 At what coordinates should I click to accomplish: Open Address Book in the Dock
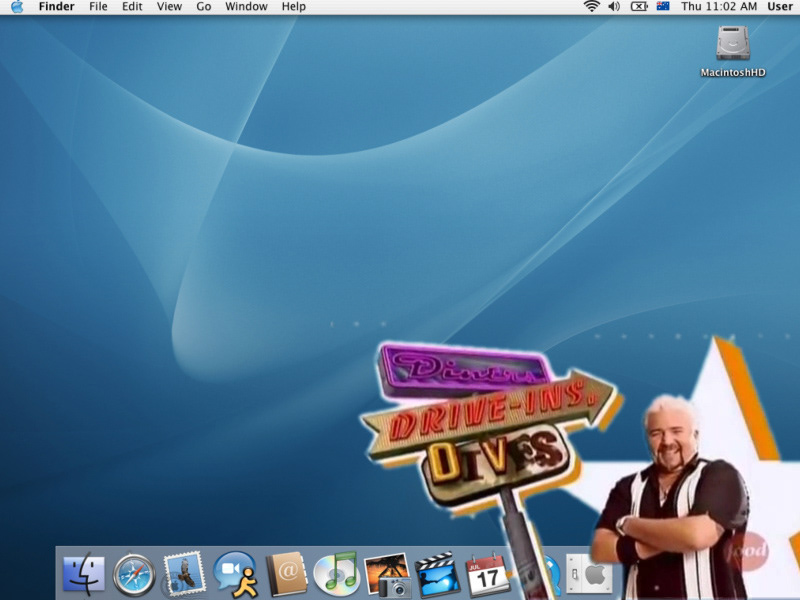[287, 574]
